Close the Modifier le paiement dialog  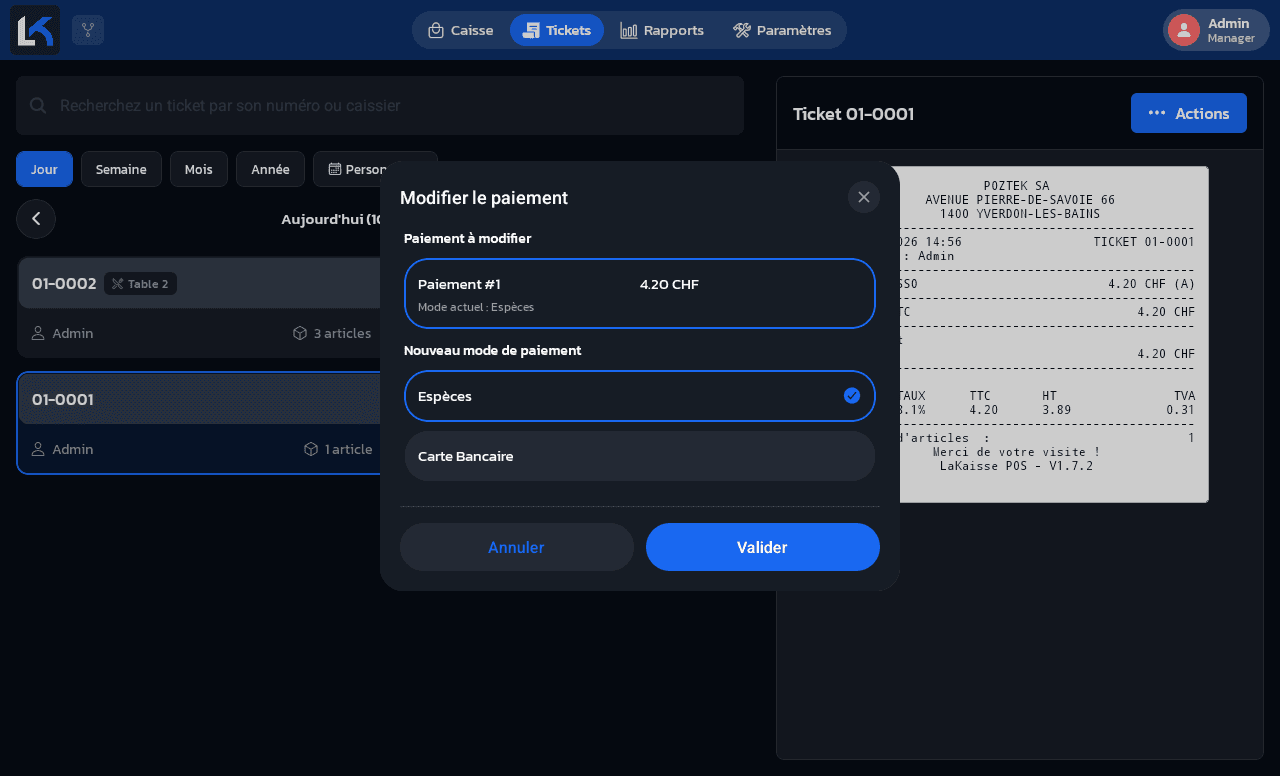[864, 197]
